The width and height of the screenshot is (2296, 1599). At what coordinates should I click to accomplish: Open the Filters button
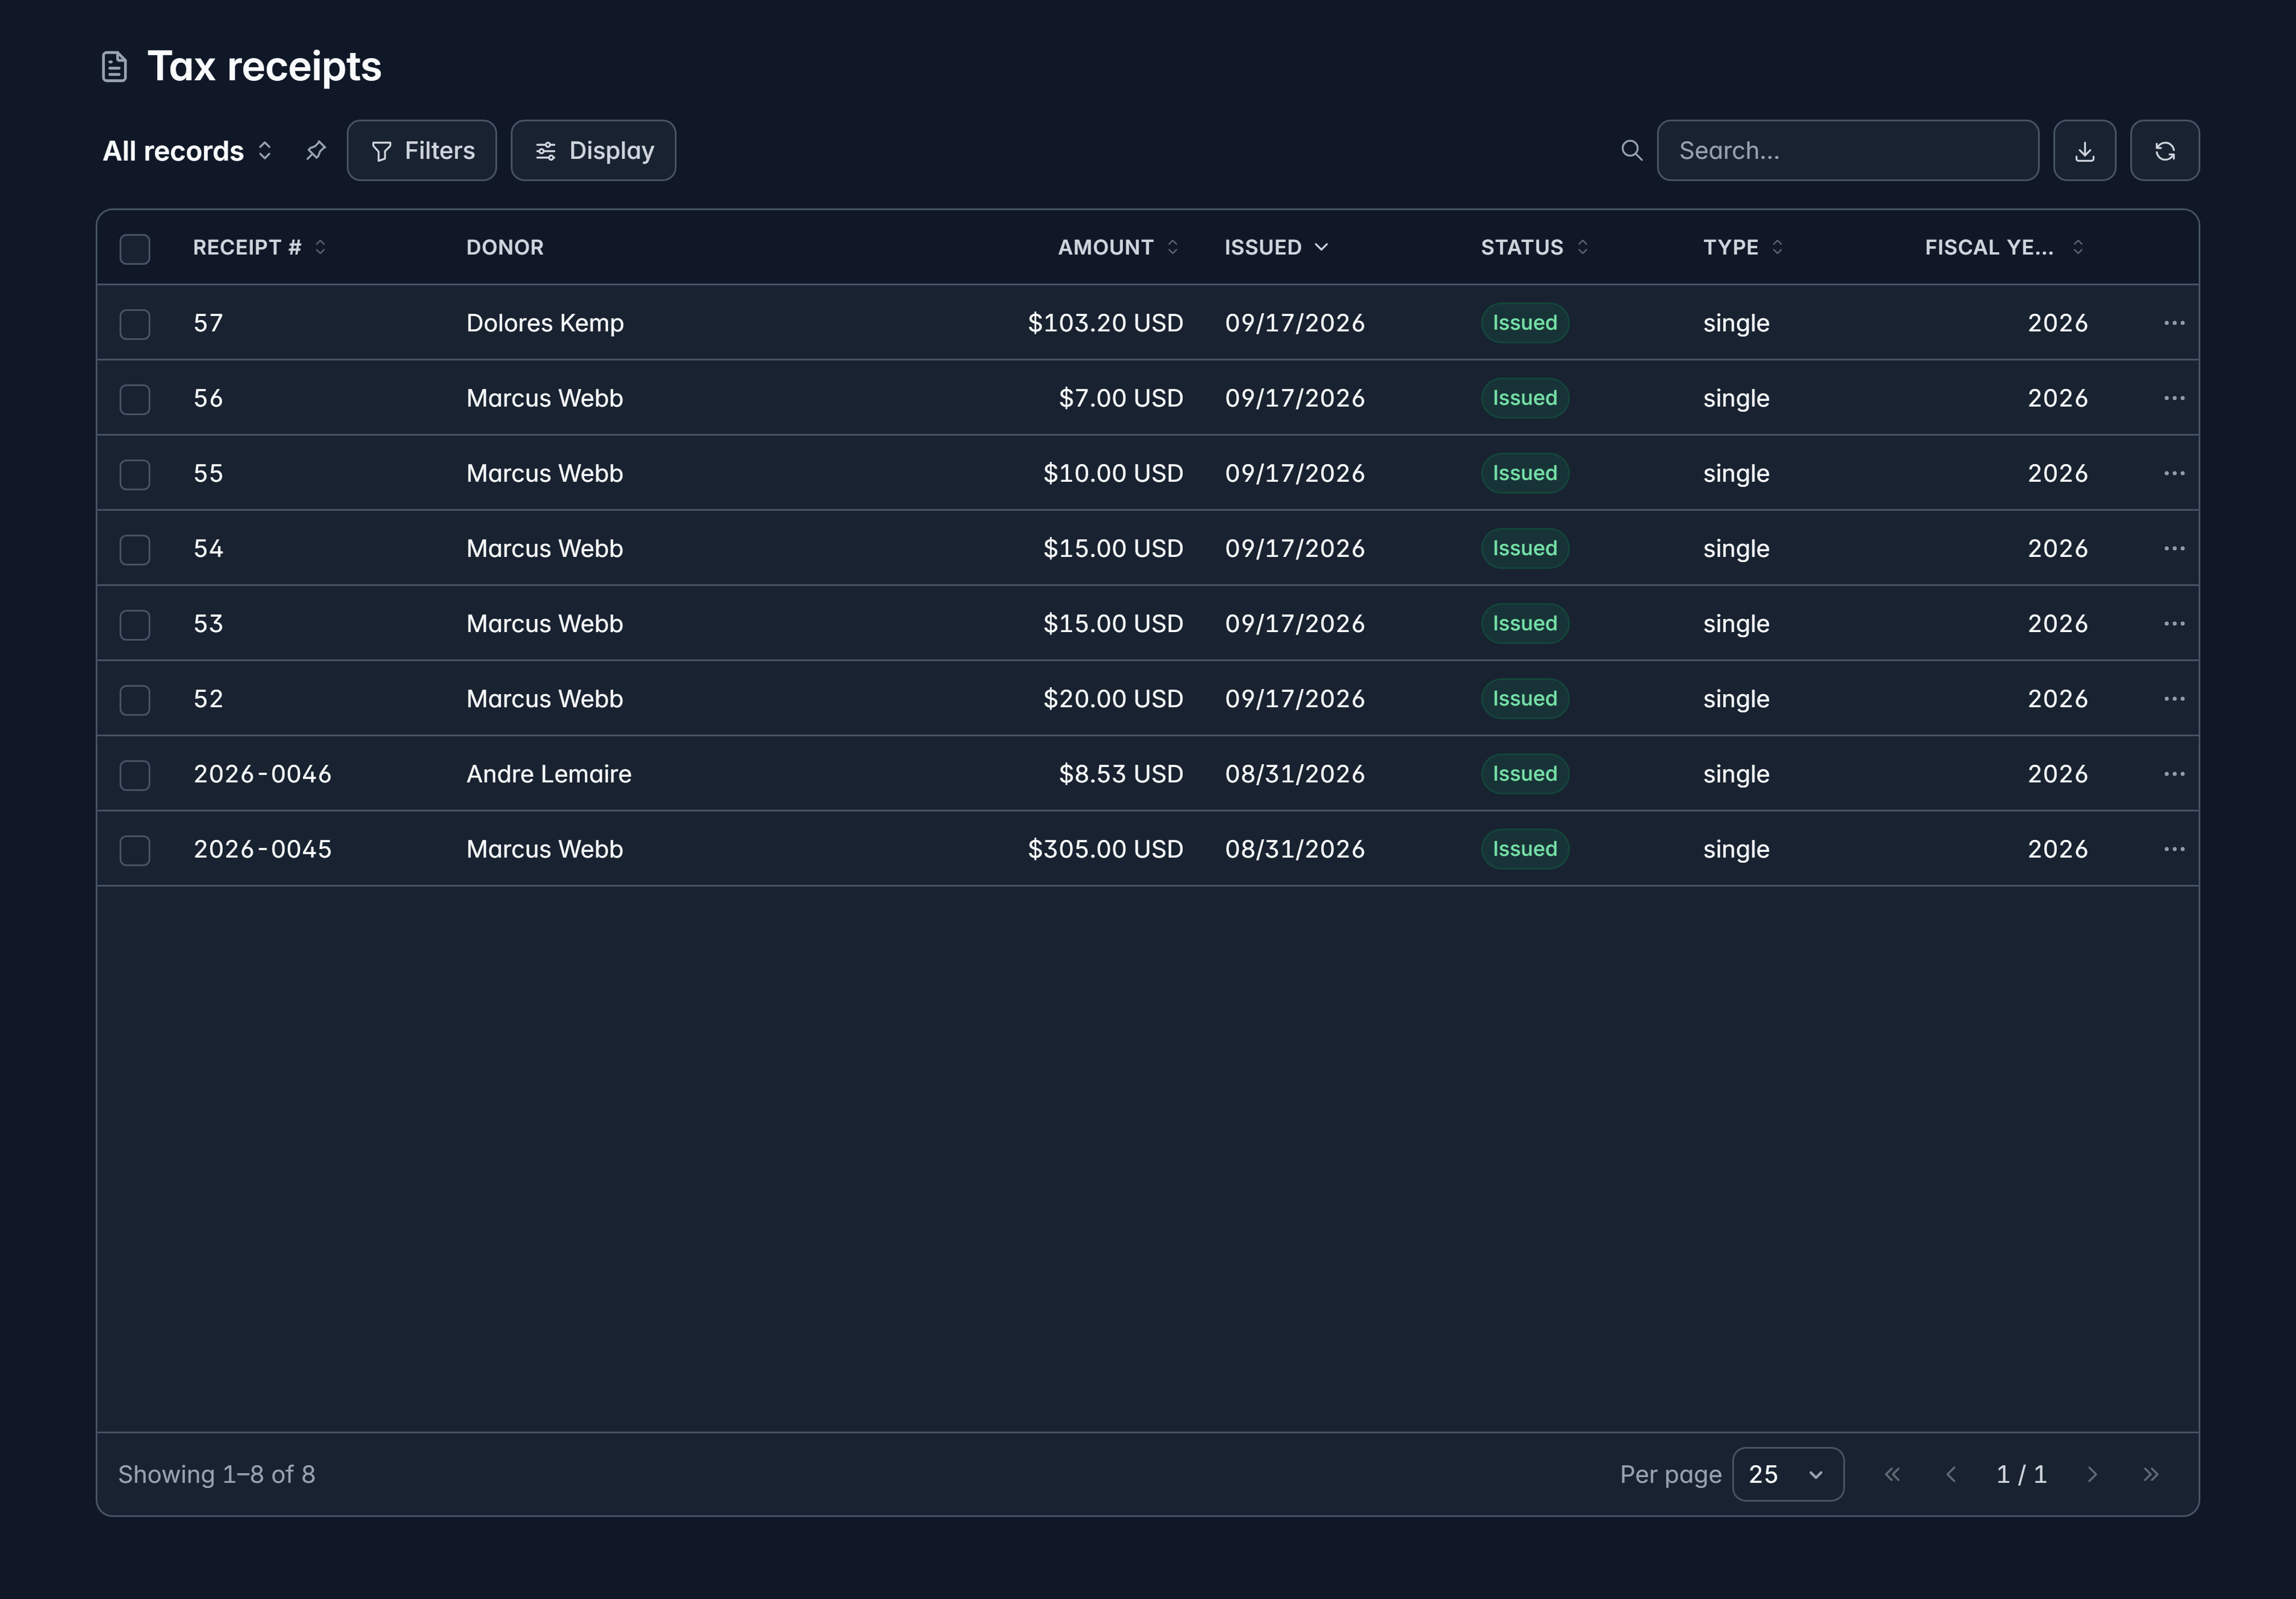click(422, 151)
